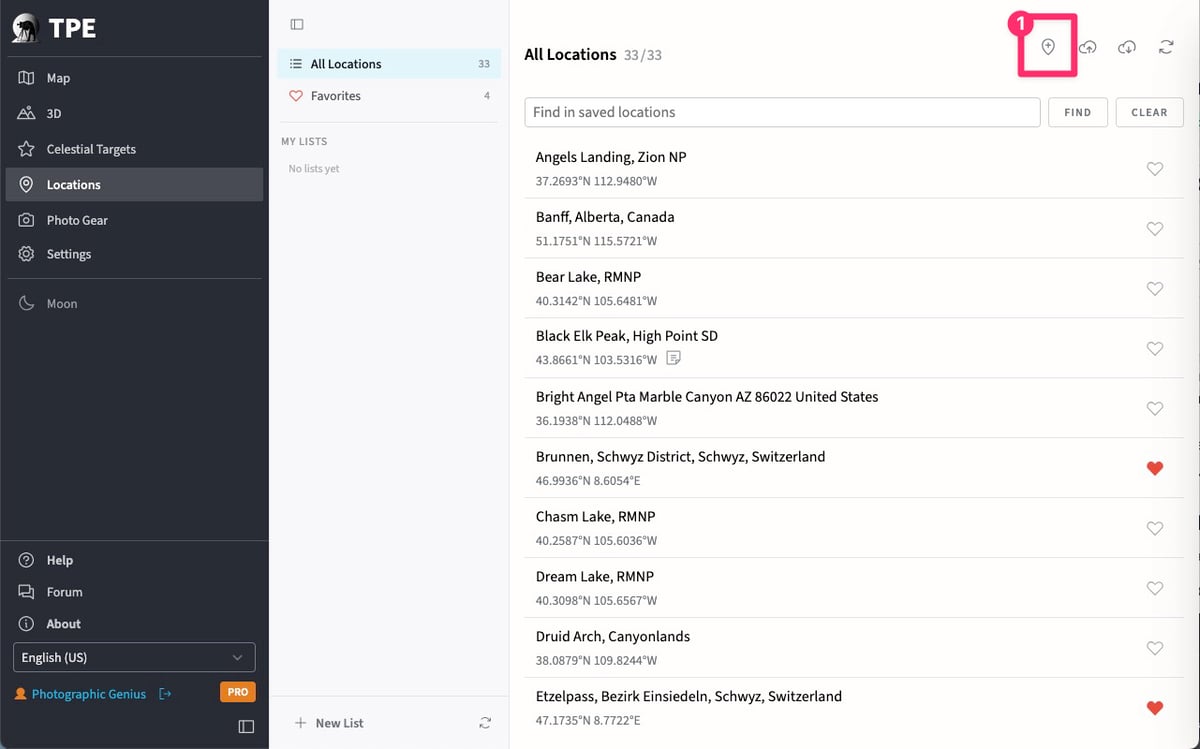Click the PRO badge
This screenshot has width=1200, height=749.
238,692
